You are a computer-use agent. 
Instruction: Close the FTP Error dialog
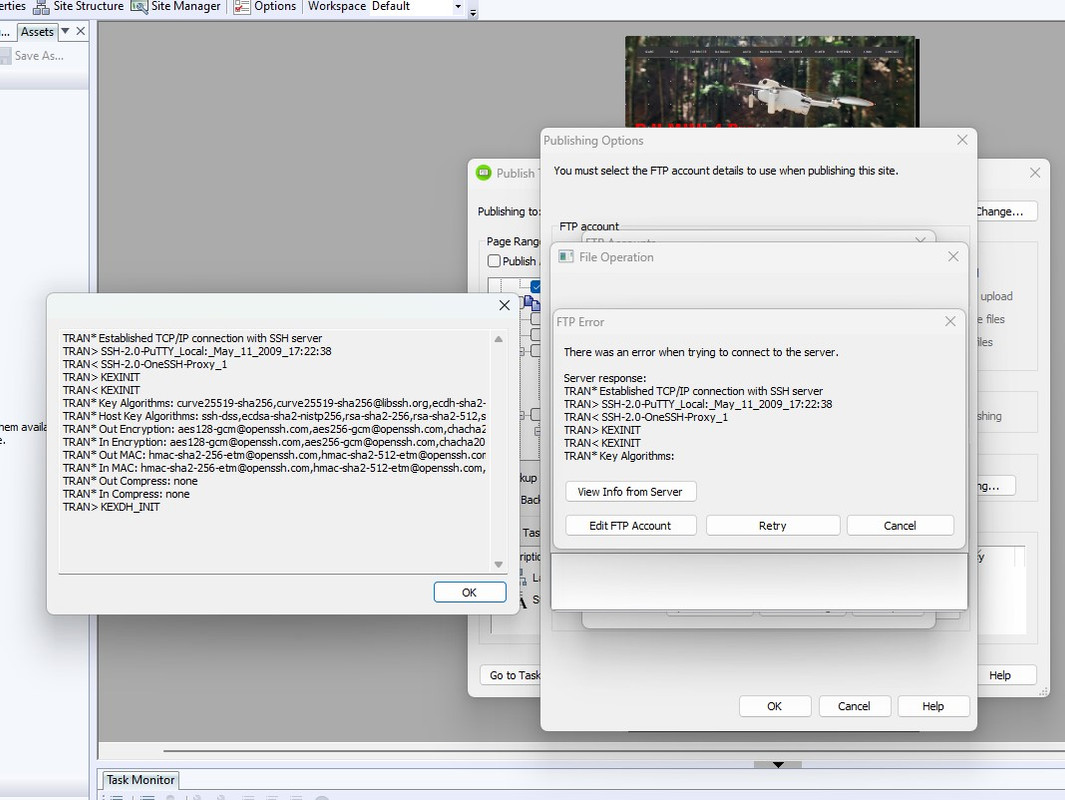coord(950,321)
